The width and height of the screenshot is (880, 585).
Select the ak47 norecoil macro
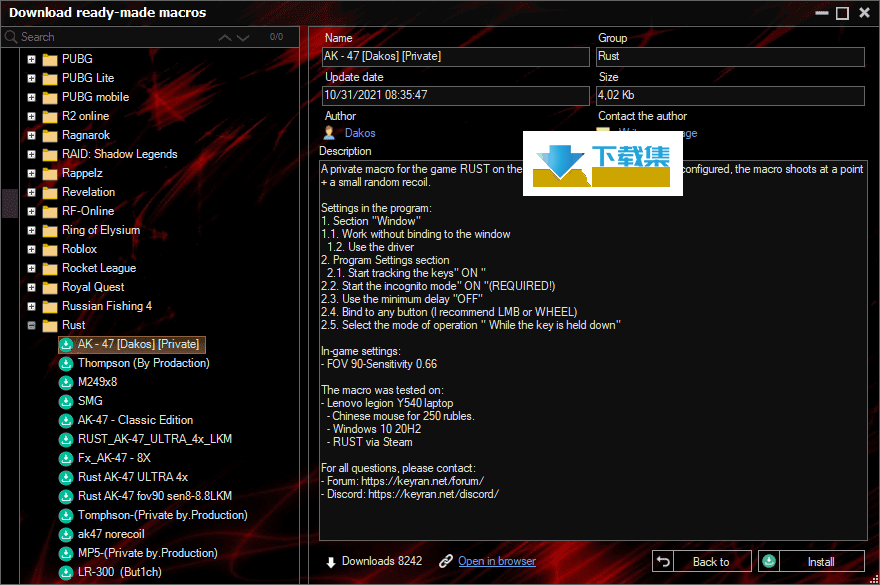(x=111, y=534)
